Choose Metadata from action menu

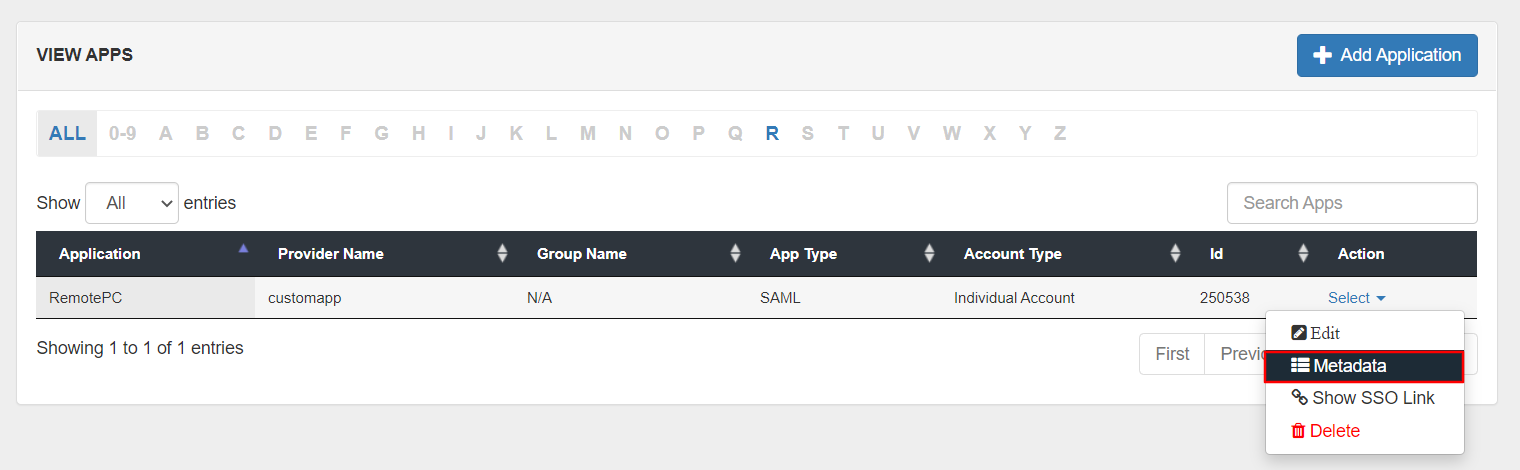[1365, 367]
